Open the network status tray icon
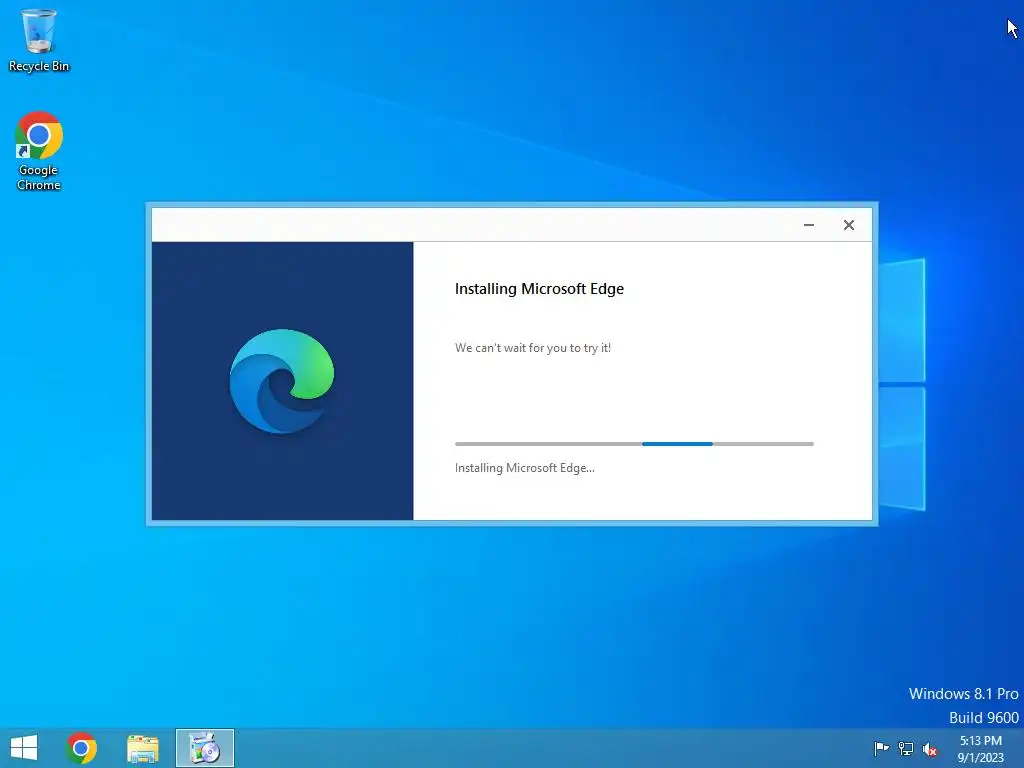The height and width of the screenshot is (768, 1024). (906, 748)
